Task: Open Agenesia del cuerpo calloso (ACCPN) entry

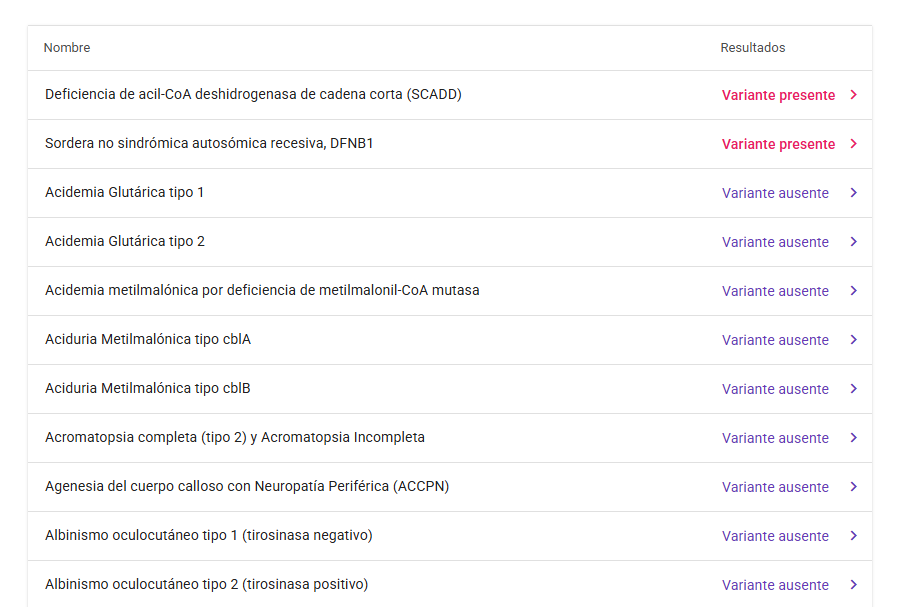Action: pyautogui.click(x=247, y=486)
